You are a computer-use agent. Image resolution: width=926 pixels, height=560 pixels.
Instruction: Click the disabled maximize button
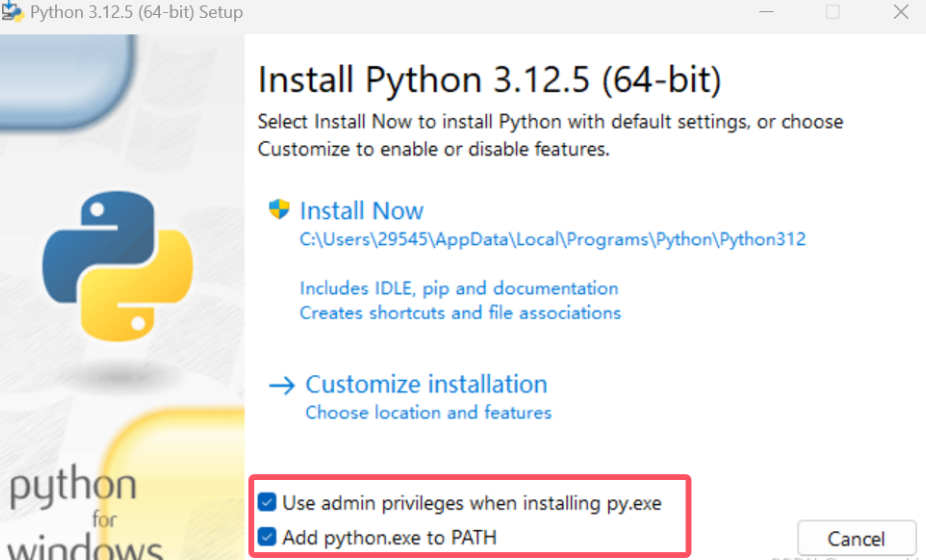click(833, 12)
